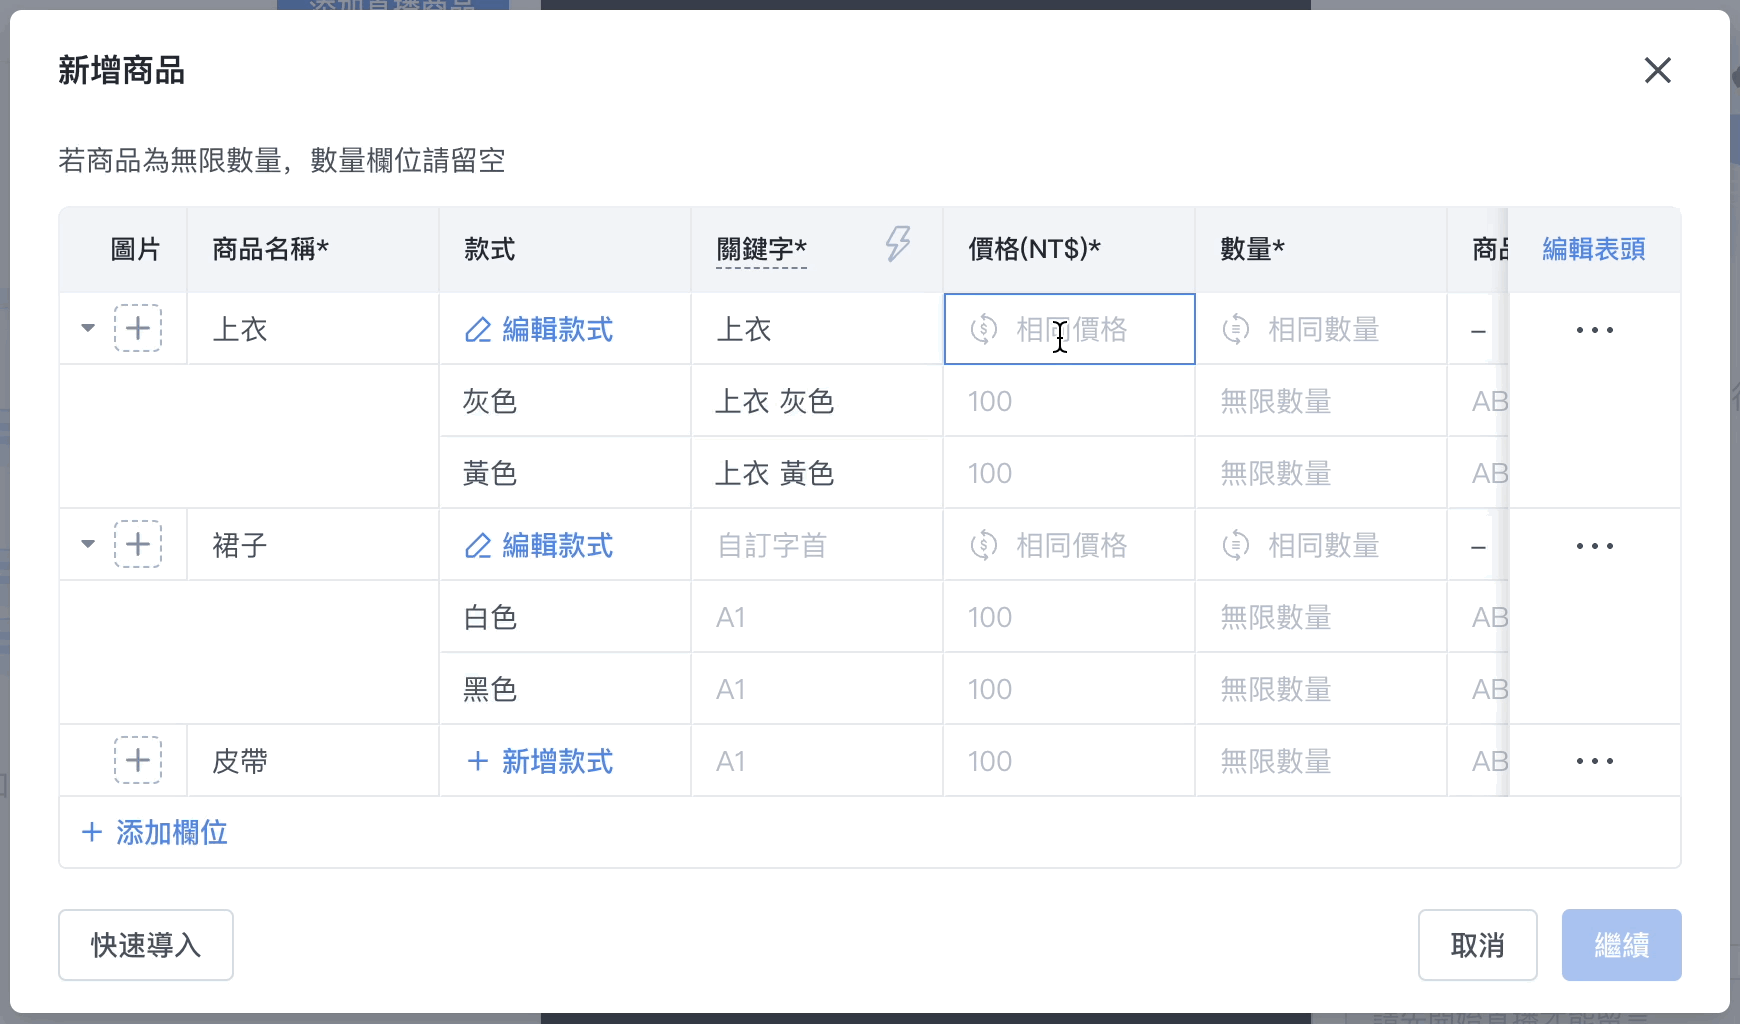Click the 取消 button

[x=1477, y=945]
